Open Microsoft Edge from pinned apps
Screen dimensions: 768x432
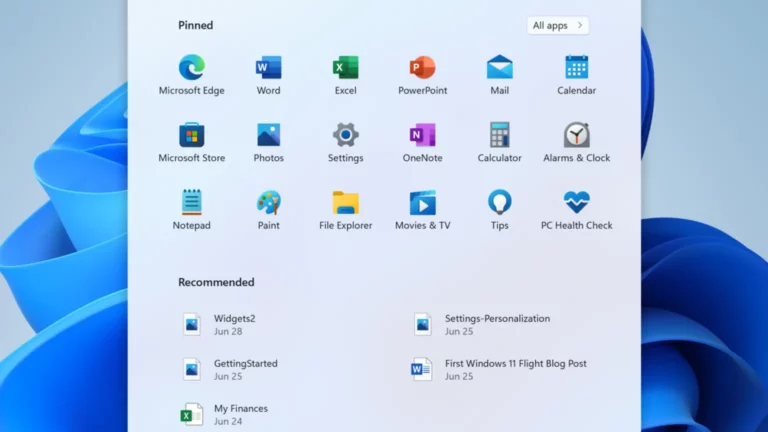pos(192,74)
